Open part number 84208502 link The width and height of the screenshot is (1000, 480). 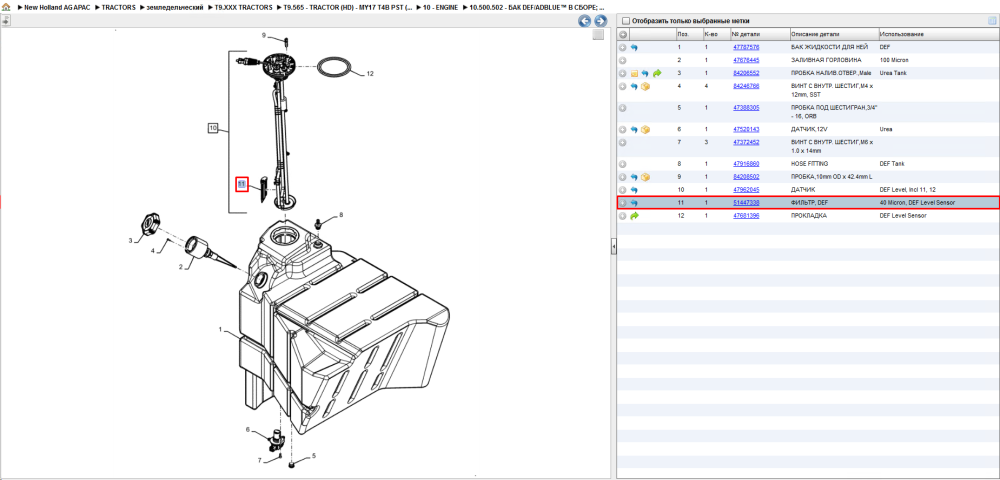click(746, 177)
